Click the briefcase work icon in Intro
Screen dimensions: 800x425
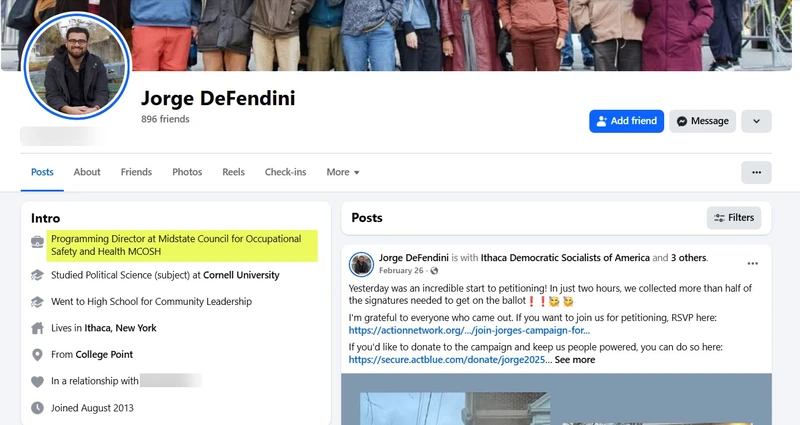click(x=37, y=242)
